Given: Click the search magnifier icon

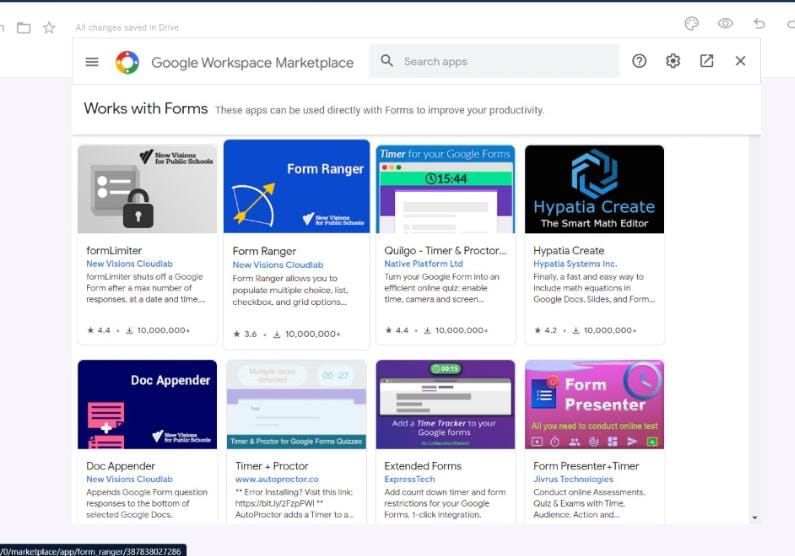Looking at the screenshot, I should click(387, 61).
